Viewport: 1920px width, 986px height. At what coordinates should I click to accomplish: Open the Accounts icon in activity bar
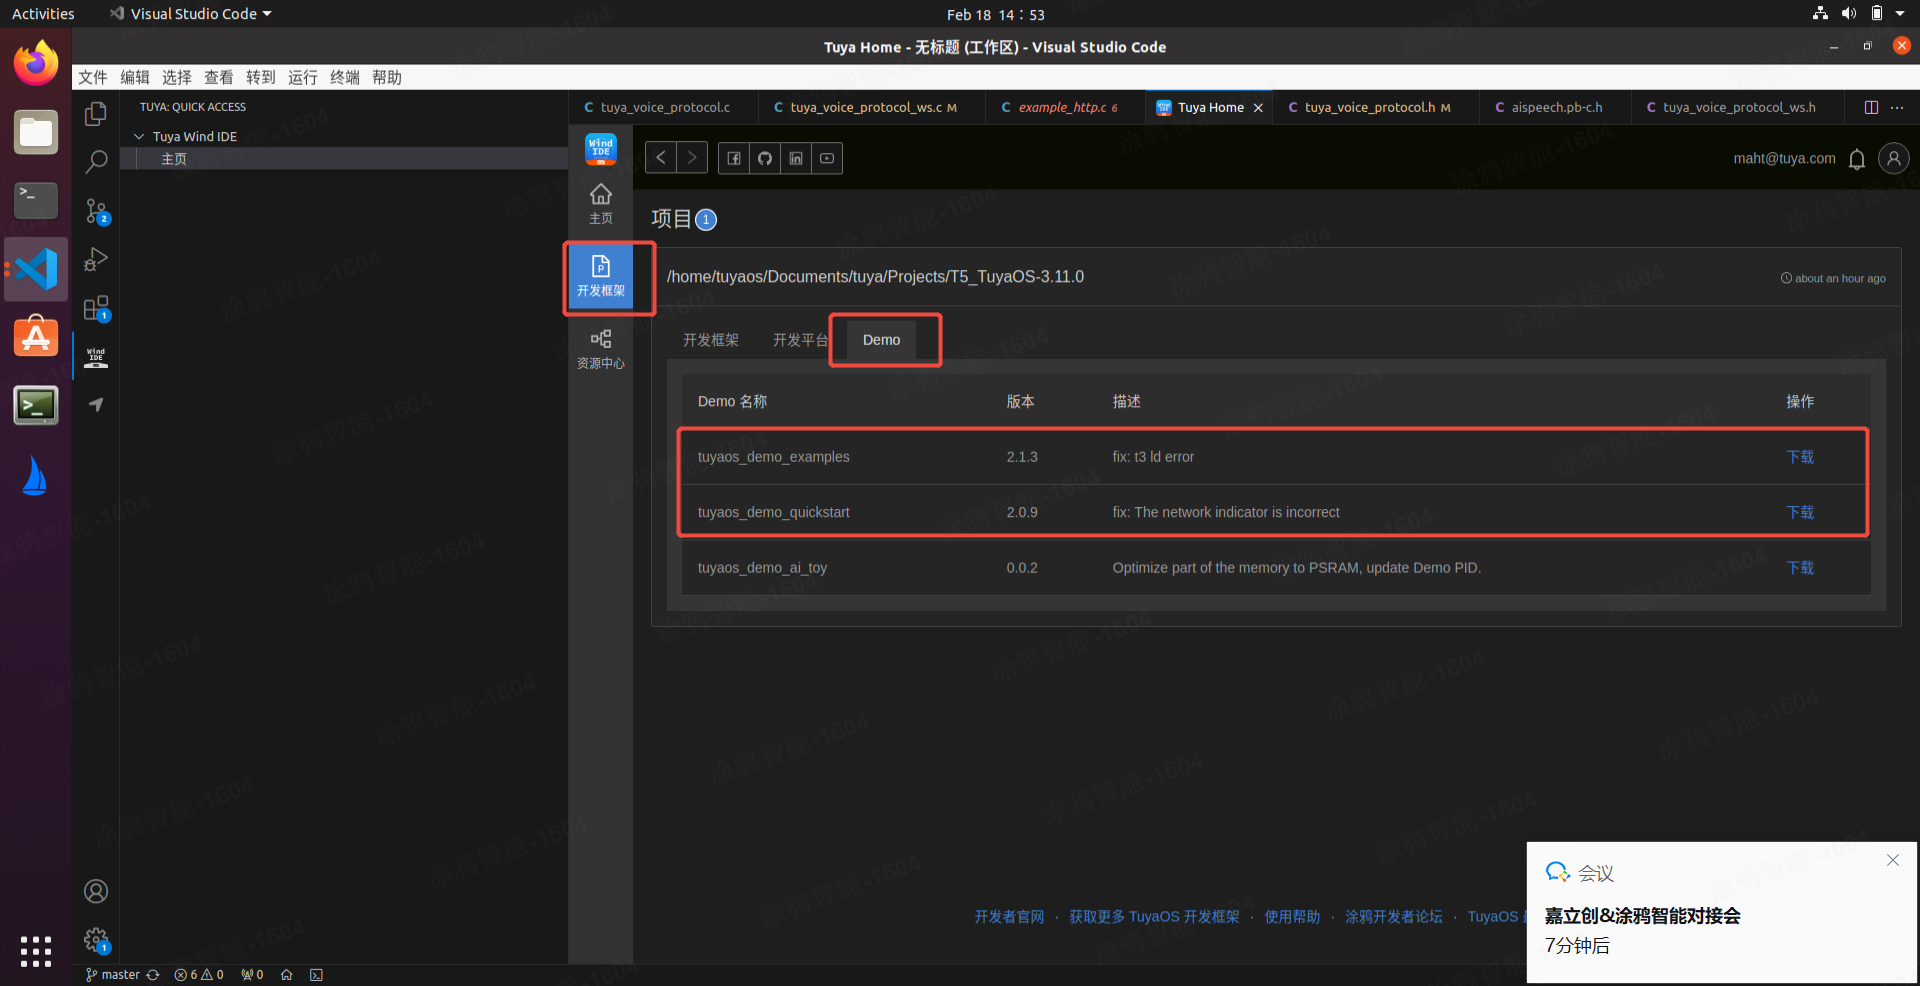[x=96, y=891]
